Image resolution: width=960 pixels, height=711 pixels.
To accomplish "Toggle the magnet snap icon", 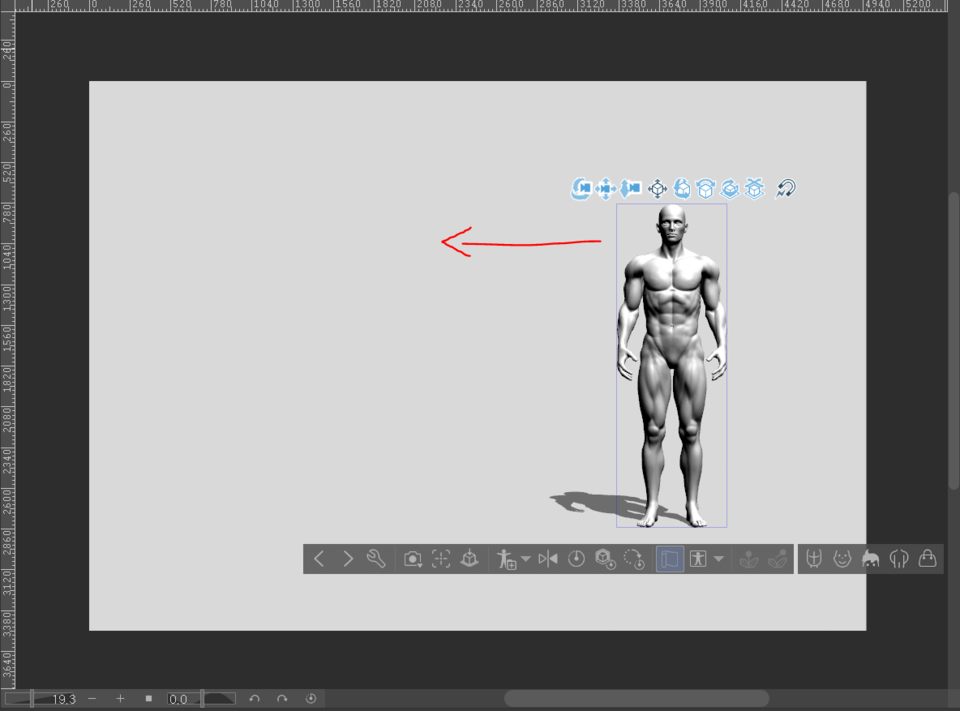I will pos(786,188).
